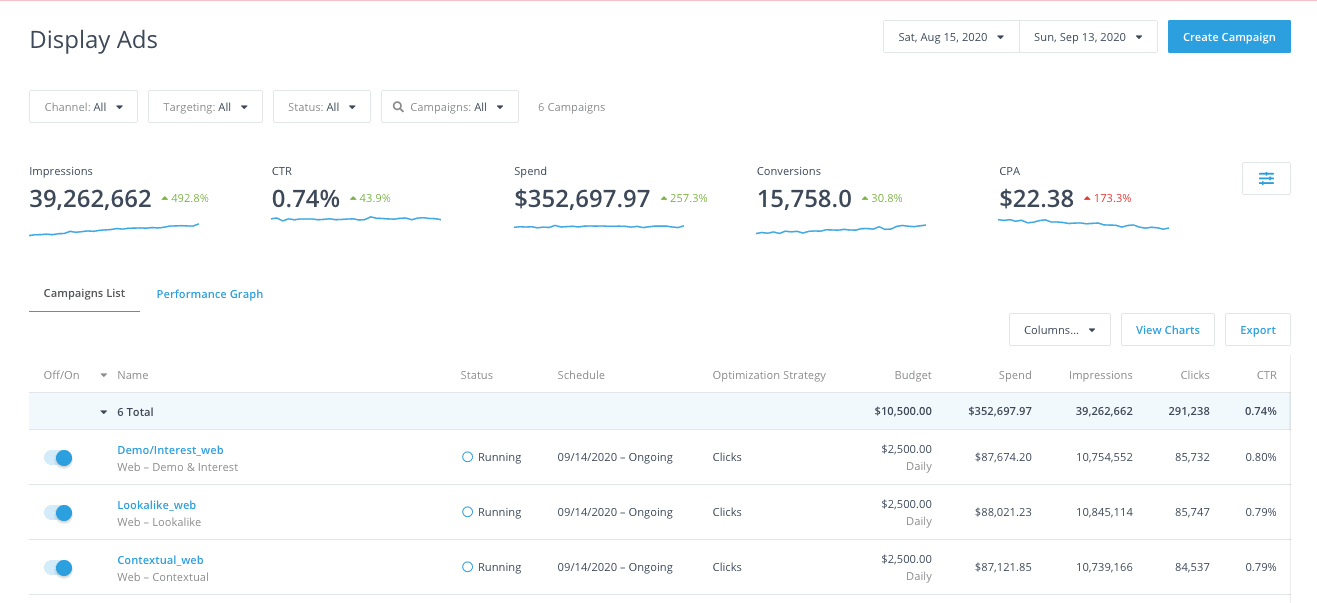1317x603 pixels.
Task: Open the metrics settings sliders icon
Action: 1266,178
